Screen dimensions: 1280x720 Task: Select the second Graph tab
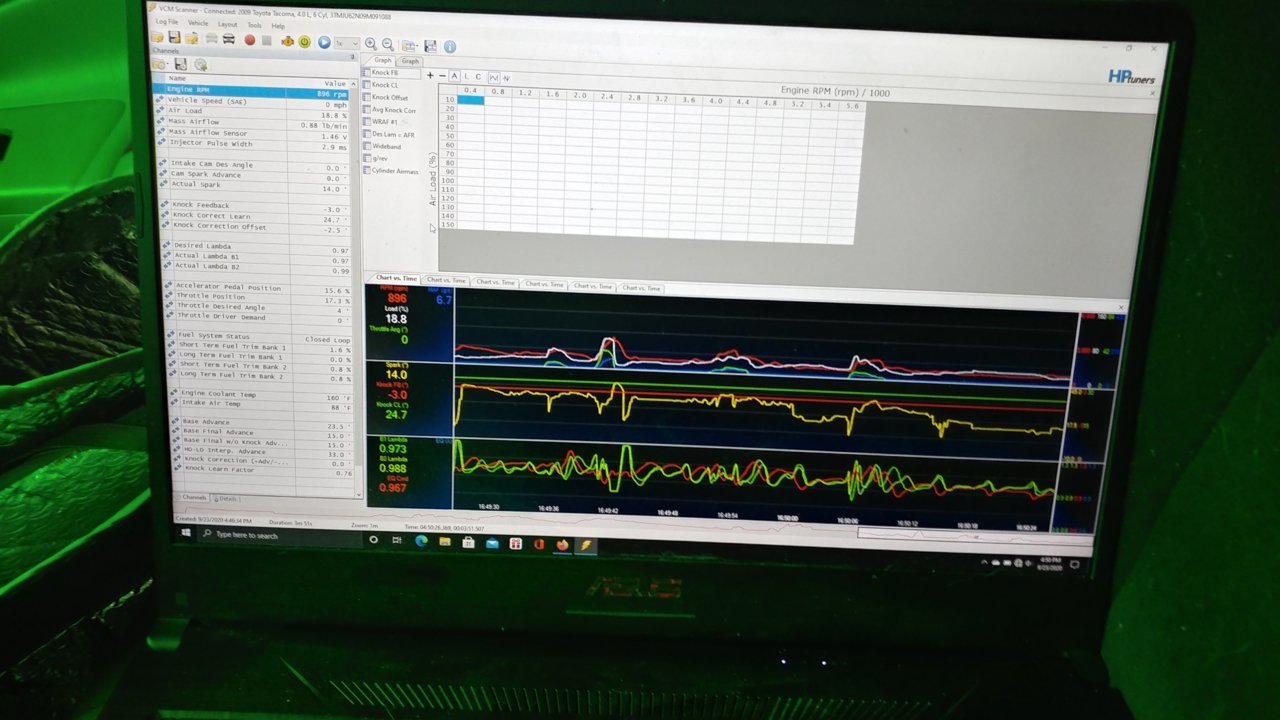[x=410, y=61]
